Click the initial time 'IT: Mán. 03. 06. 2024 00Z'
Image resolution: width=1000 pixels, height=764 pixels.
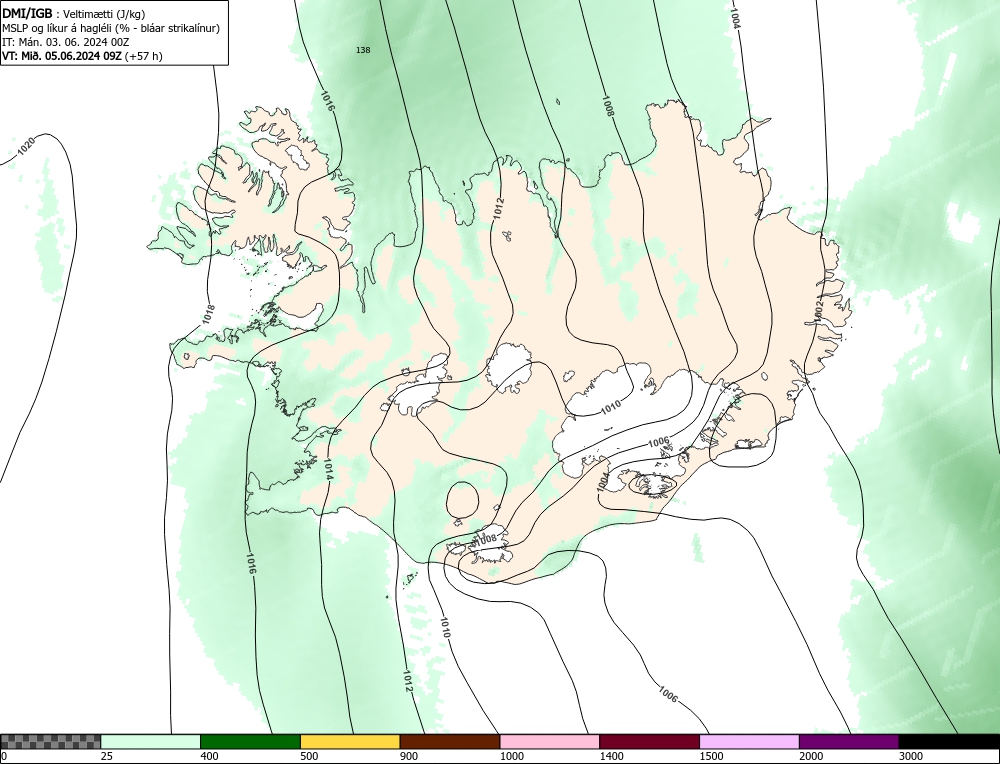(x=66, y=42)
